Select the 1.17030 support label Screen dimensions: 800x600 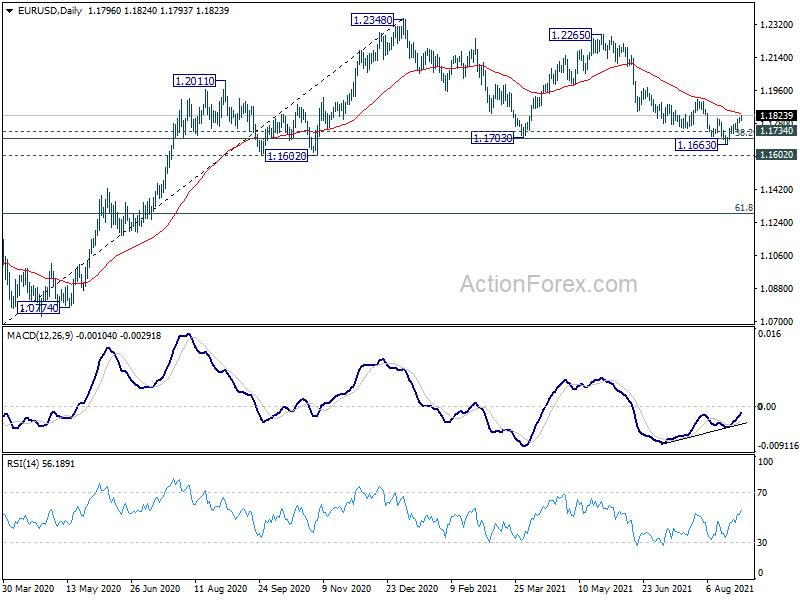492,138
